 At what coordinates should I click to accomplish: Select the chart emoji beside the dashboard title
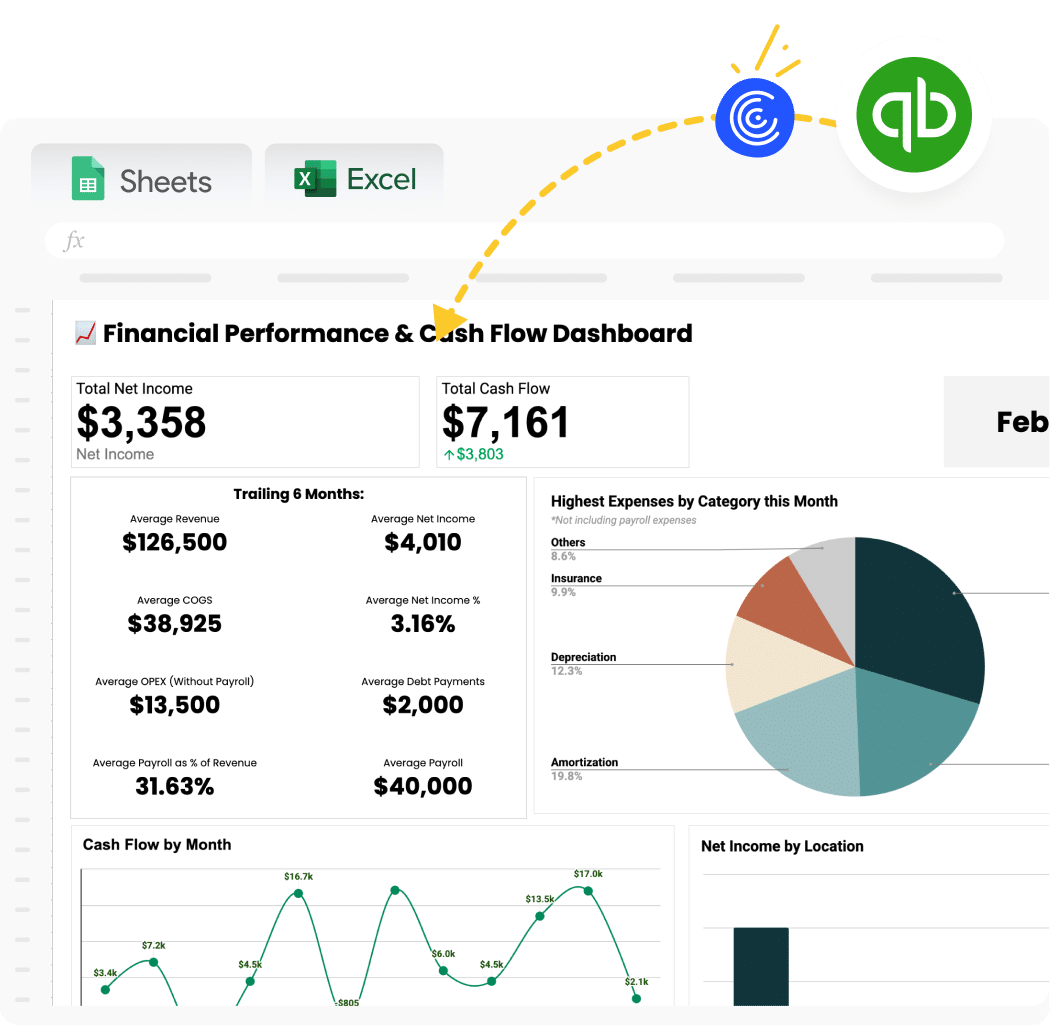(84, 331)
